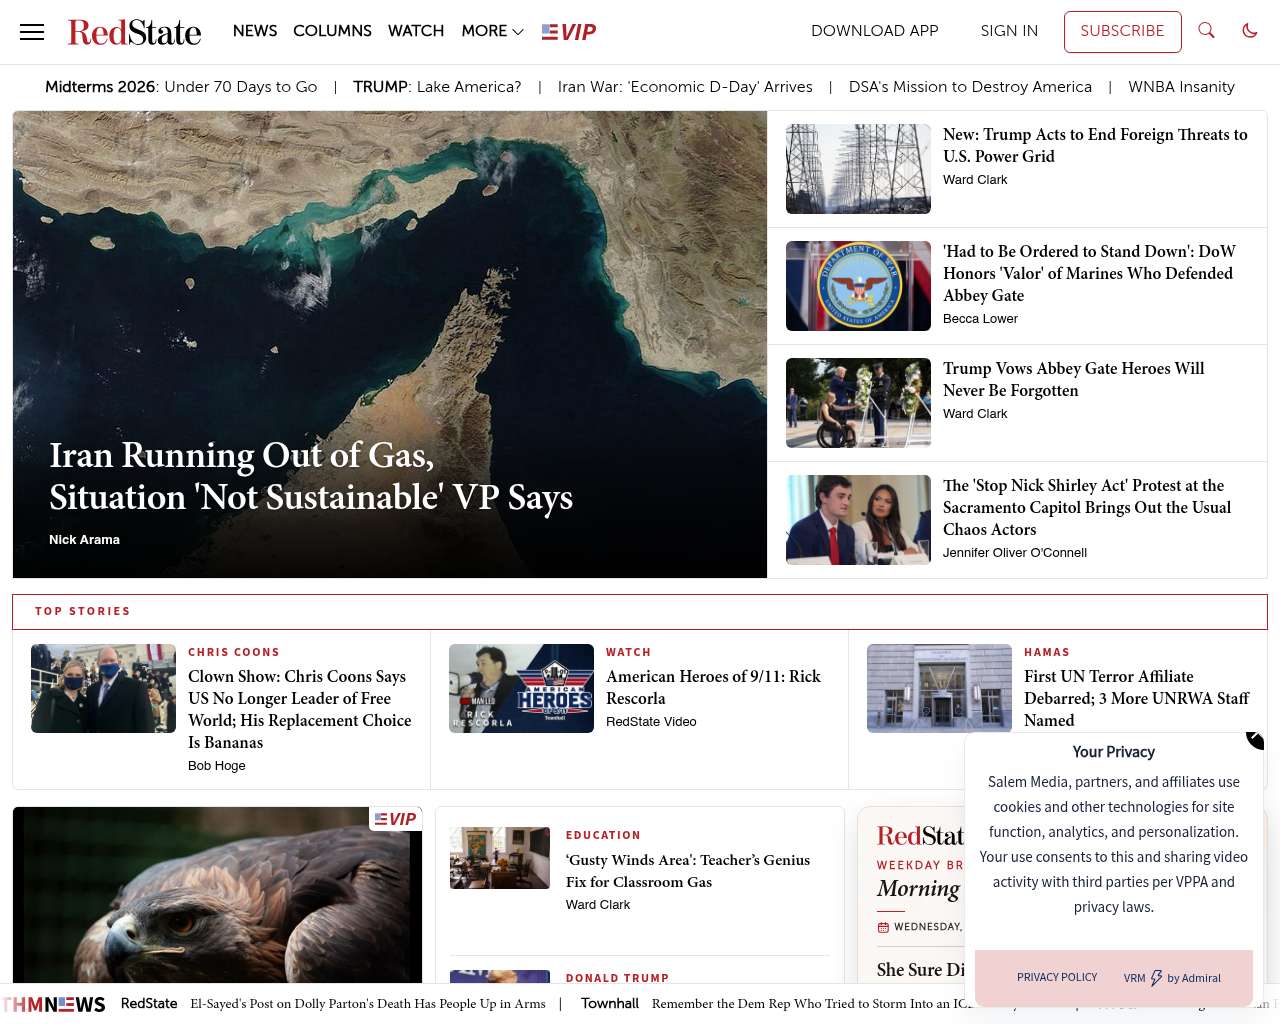
Task: Open Iran Running Out of Gas headline
Action: point(311,476)
